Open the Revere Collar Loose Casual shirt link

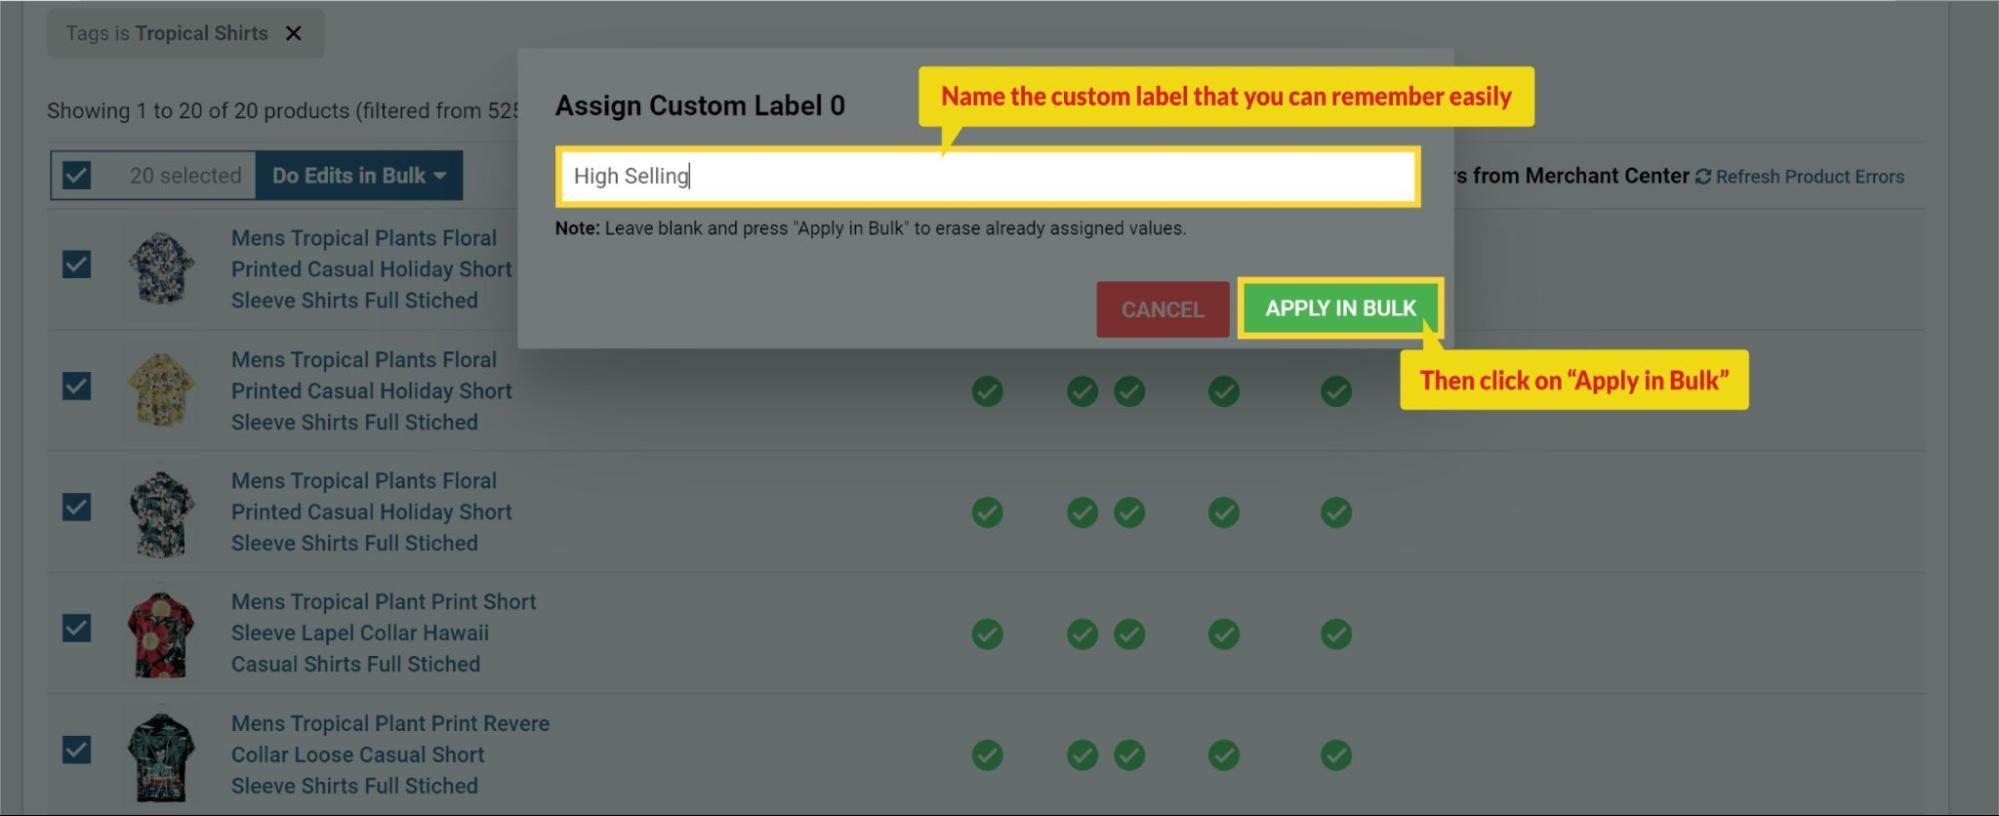point(390,754)
